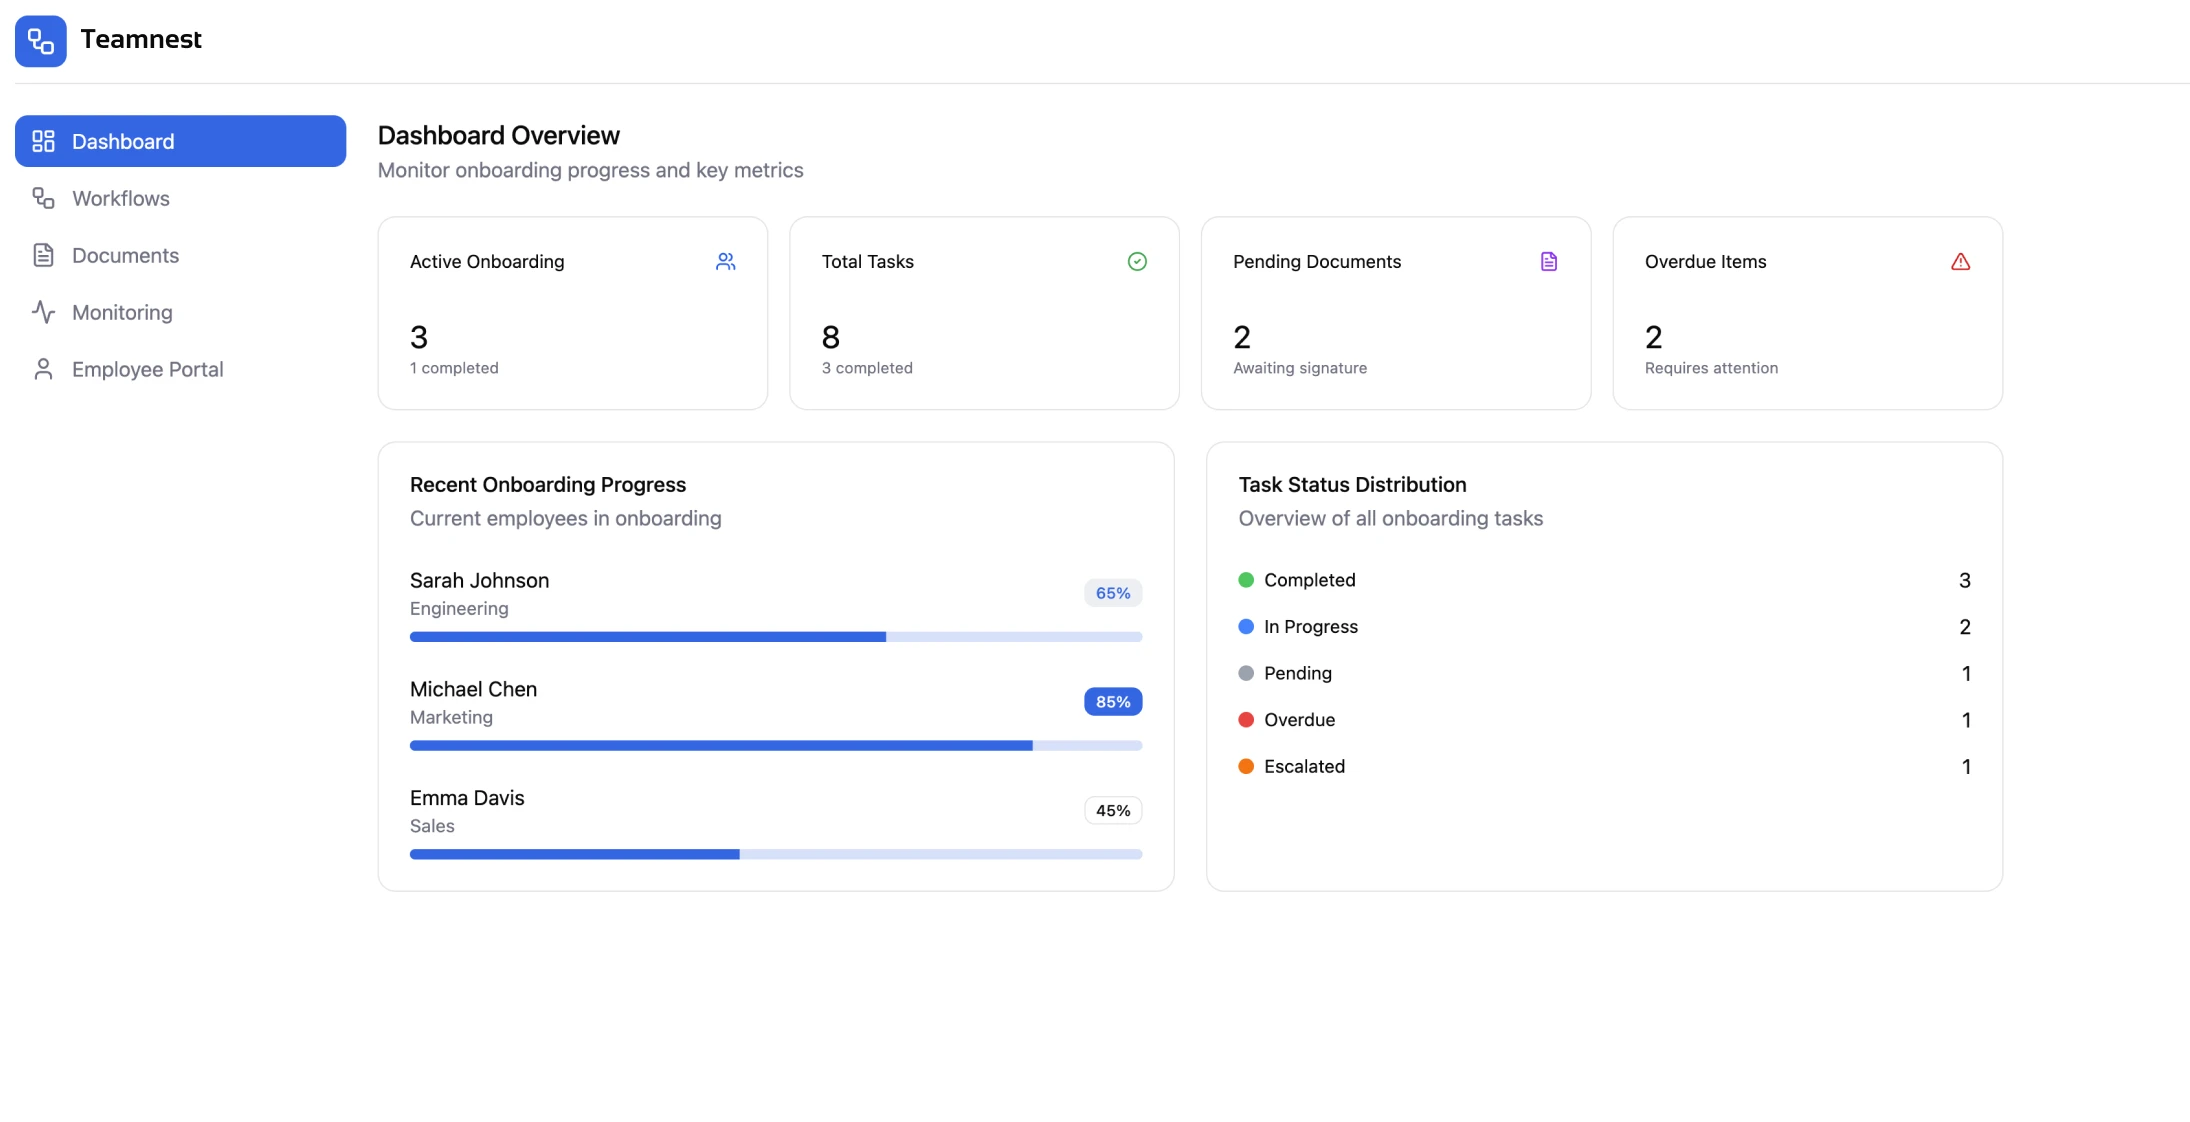Click Sarah Johnson's 65% progress badge

[1112, 592]
